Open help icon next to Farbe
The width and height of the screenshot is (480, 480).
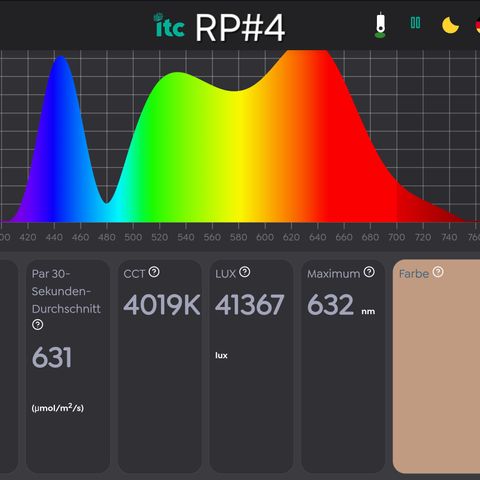[x=438, y=272]
